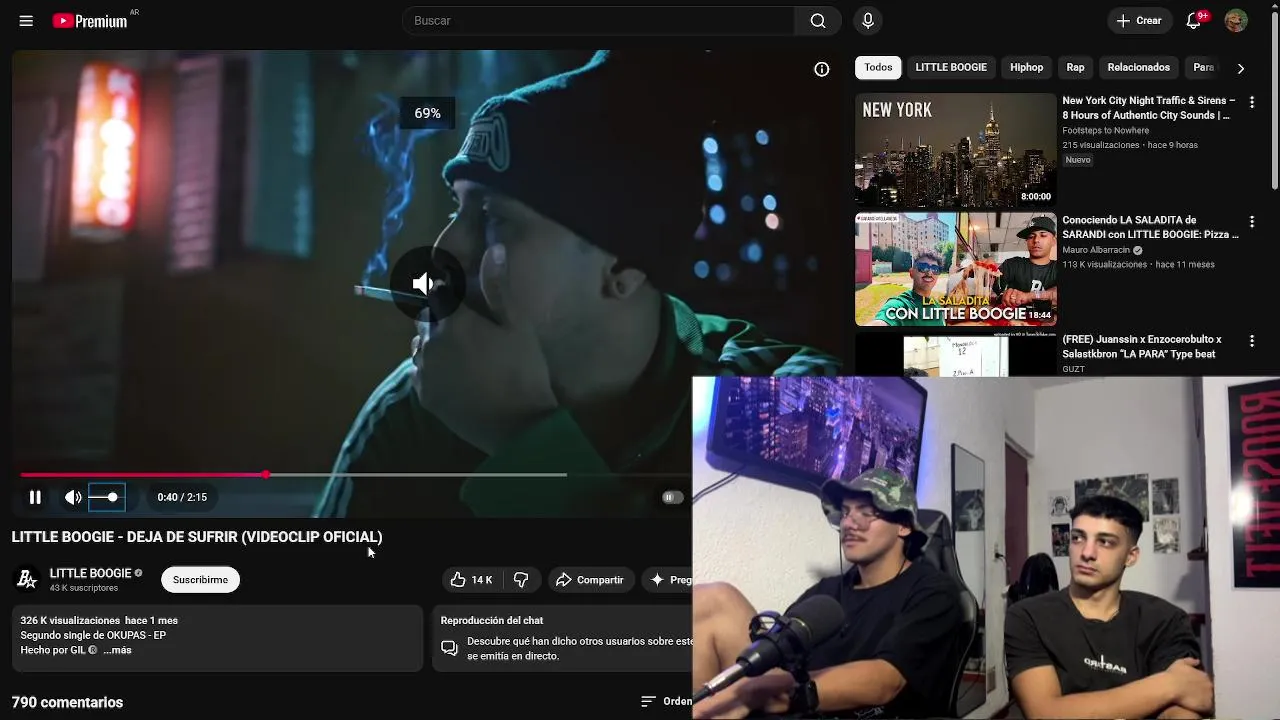This screenshot has width=1280, height=720.
Task: Click the Preguntar AI button
Action: [x=669, y=580]
